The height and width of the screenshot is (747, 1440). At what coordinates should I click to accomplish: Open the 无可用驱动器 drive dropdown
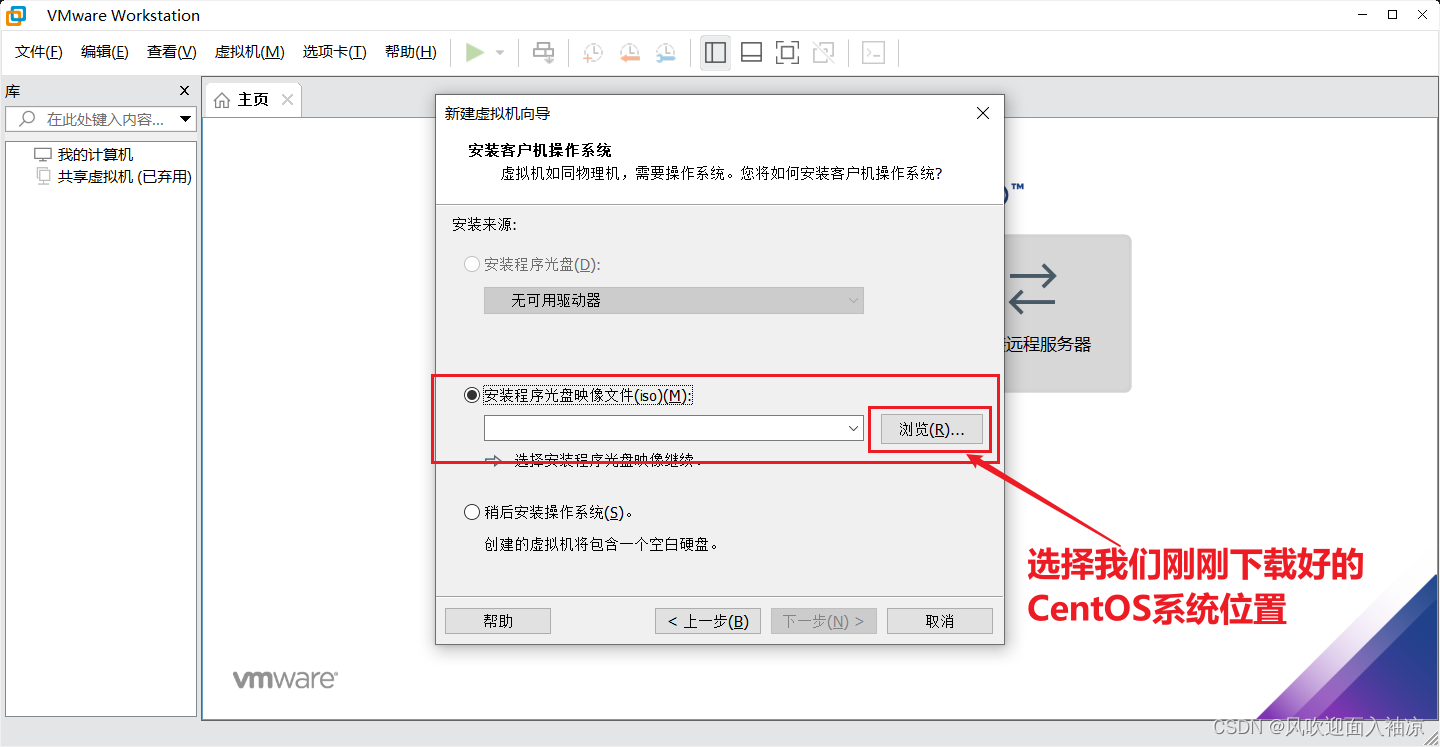(x=674, y=300)
